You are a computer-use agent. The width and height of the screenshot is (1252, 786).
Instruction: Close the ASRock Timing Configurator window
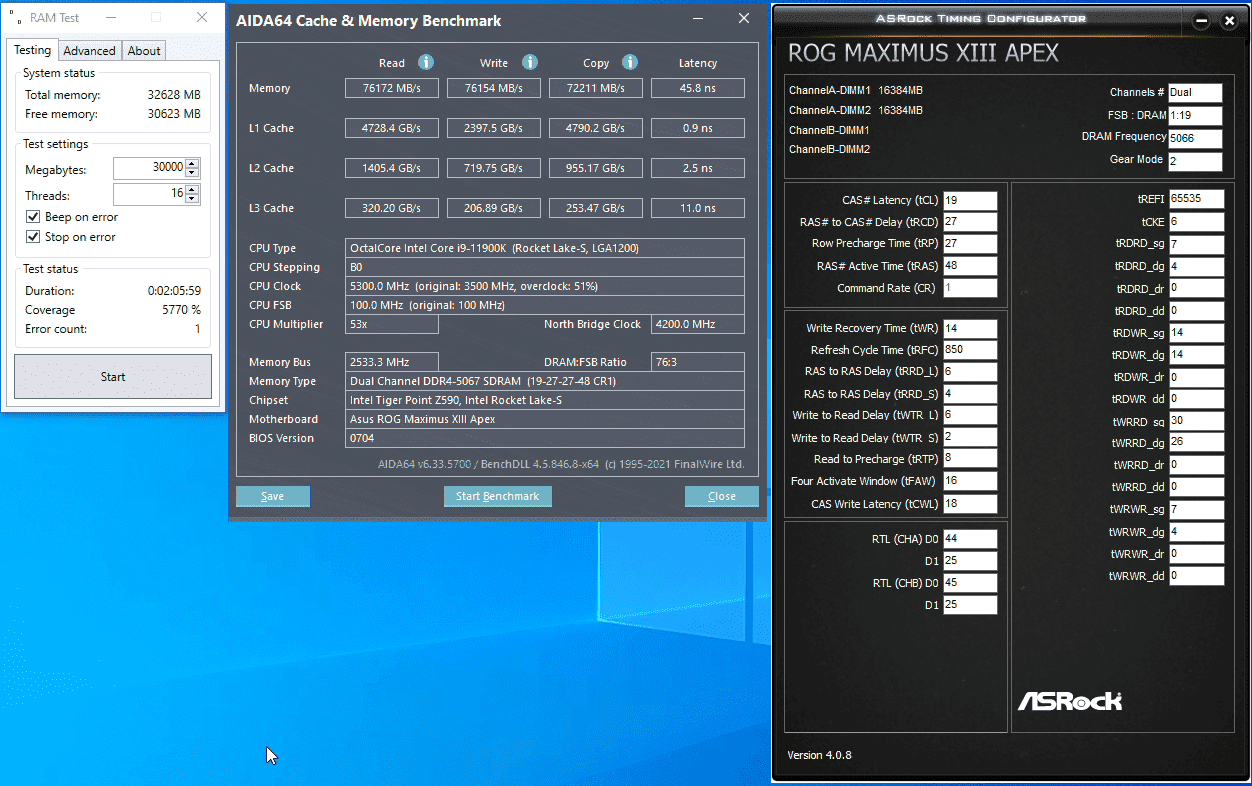point(1229,21)
